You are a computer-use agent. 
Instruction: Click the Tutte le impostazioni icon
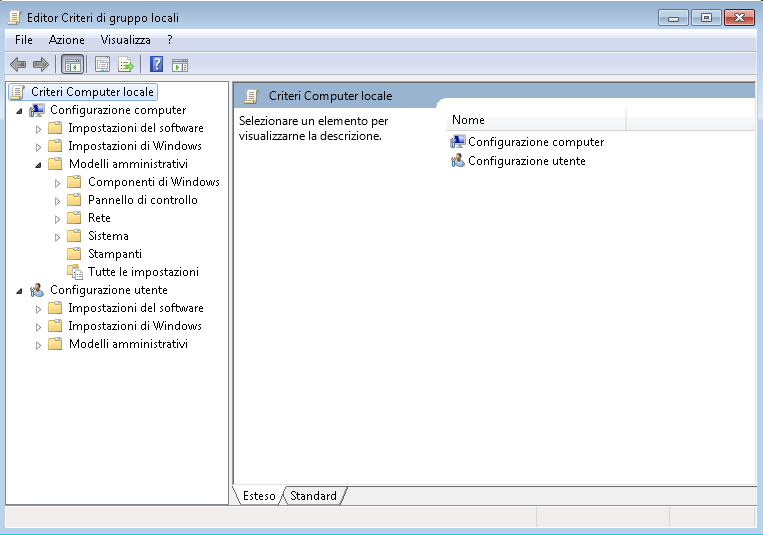(x=75, y=272)
